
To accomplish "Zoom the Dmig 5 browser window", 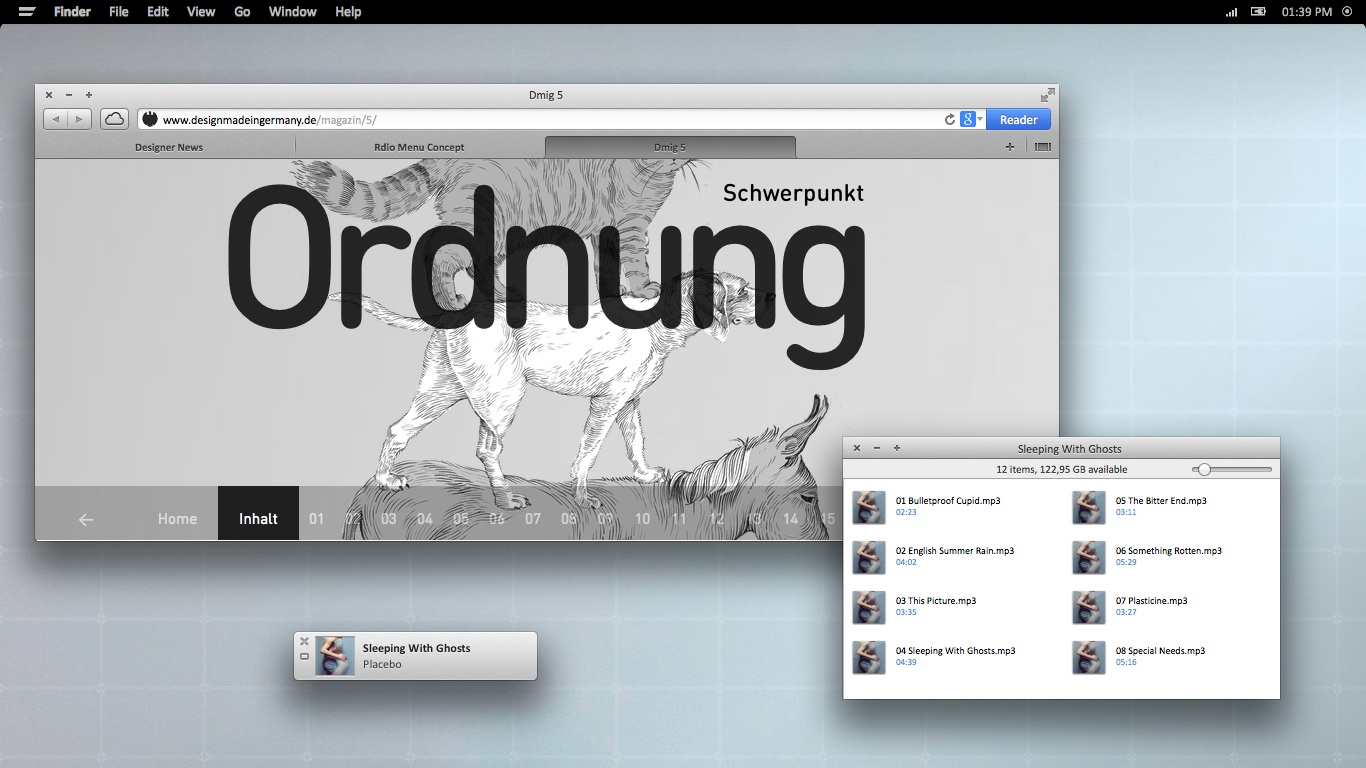I will click(89, 95).
